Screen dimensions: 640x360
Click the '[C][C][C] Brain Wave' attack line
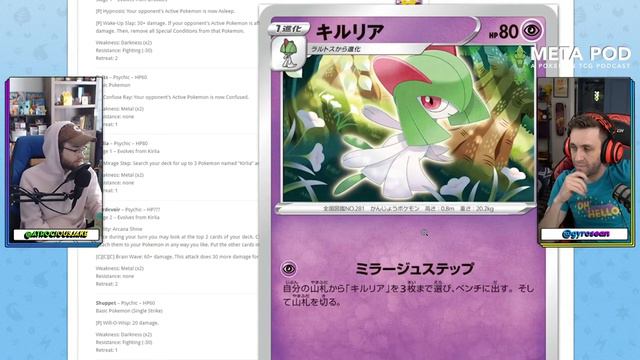point(177,257)
